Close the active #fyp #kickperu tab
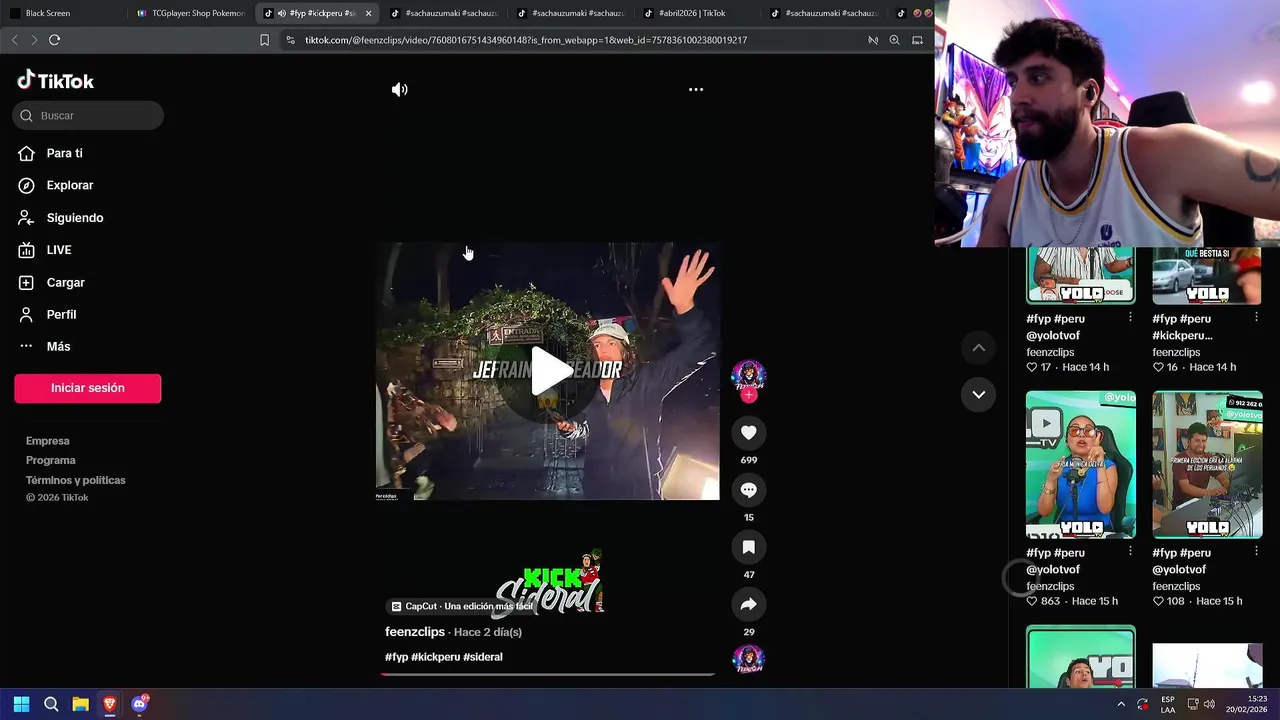Viewport: 1280px width, 720px height. pyautogui.click(x=368, y=13)
